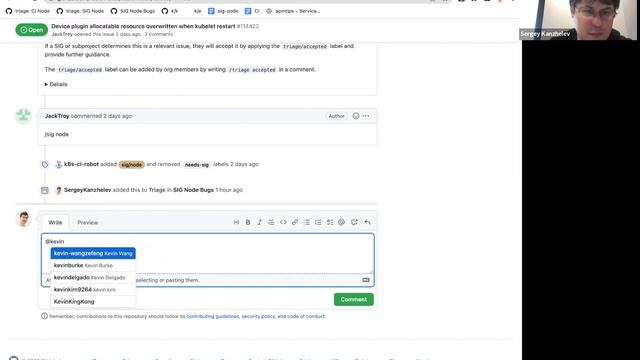Screen dimensions: 640x360
Task: Click the issue title text
Action: point(143,26)
